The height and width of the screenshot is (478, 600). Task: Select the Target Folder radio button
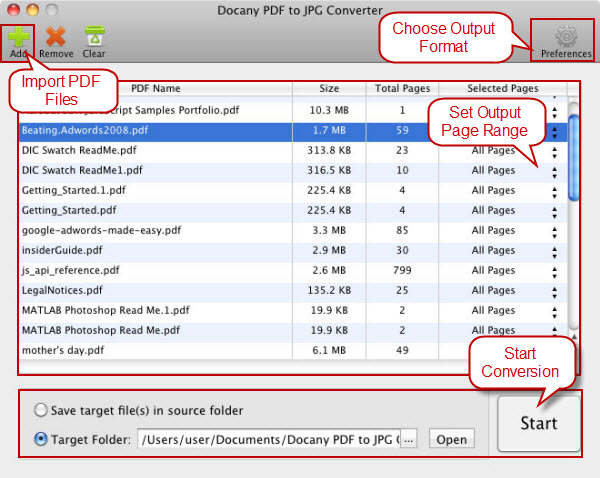(41, 439)
